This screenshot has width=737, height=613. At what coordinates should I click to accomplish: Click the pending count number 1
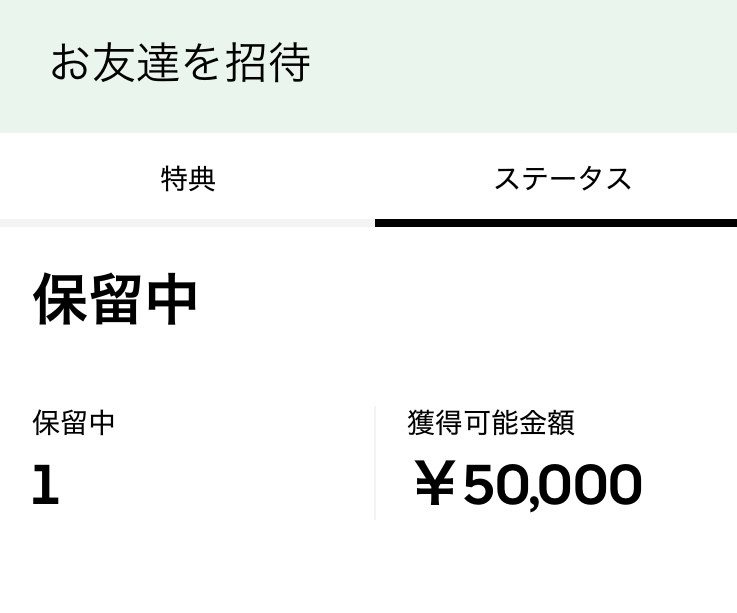45,486
